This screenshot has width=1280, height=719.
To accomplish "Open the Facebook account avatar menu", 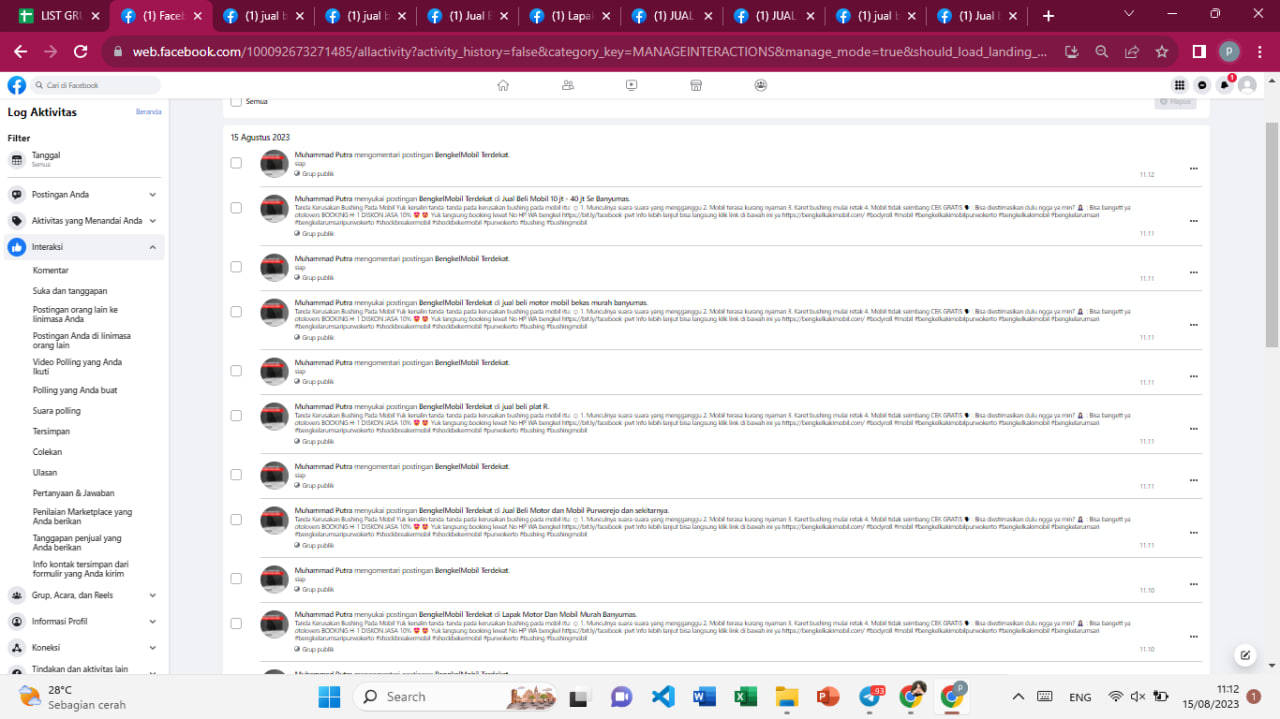I will (x=1247, y=85).
